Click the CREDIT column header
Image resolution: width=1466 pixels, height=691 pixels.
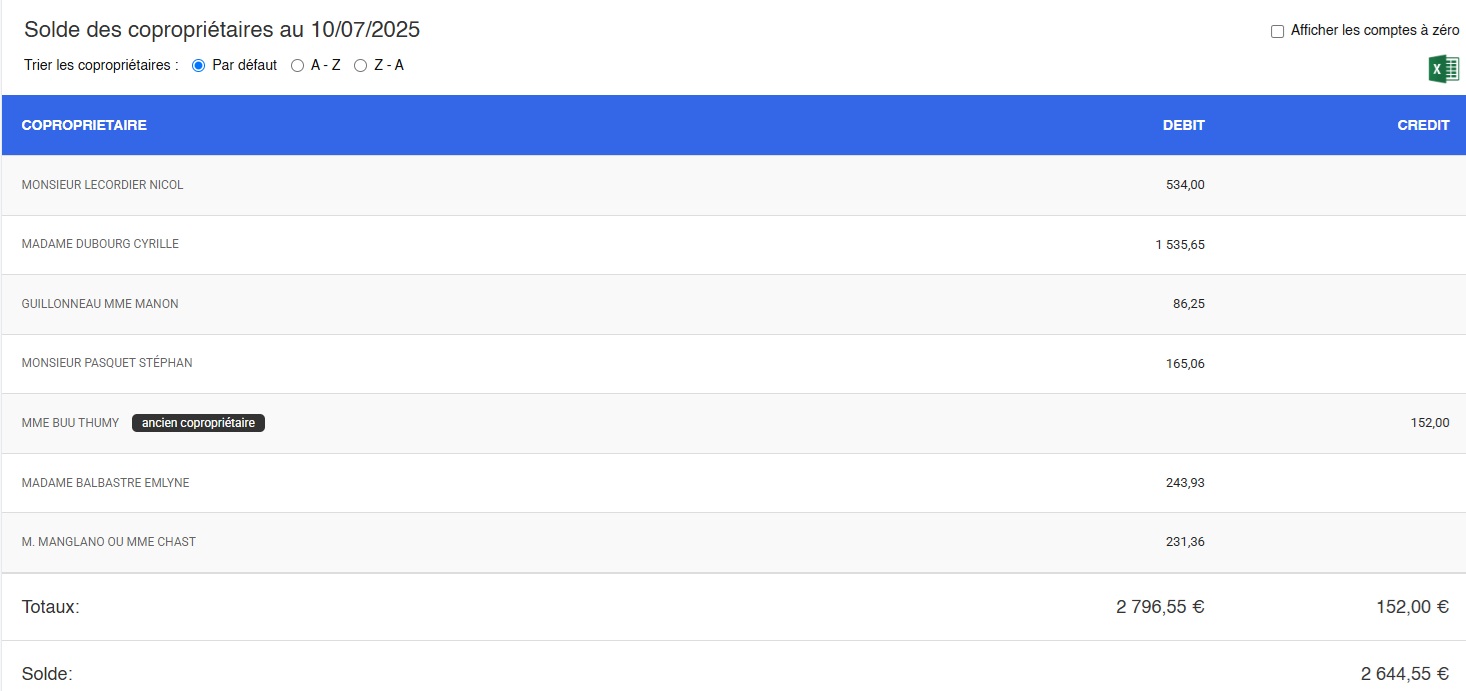point(1423,125)
